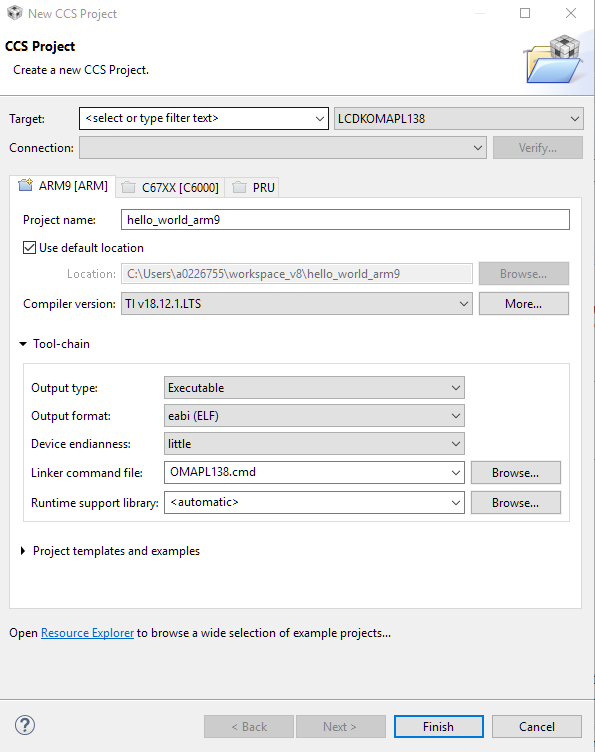Click the greyed Browse... button beside Location

point(524,273)
